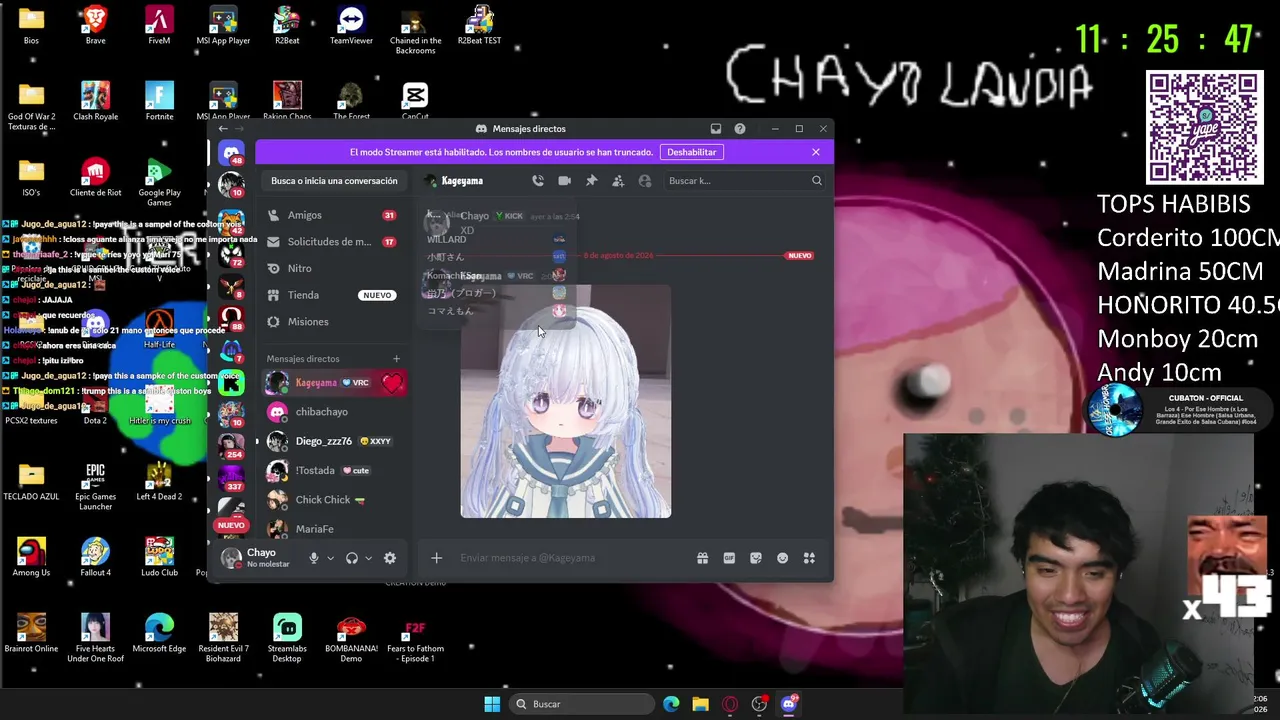Expand microphone input options arrow
Image resolution: width=1280 pixels, height=720 pixels.
(330, 558)
